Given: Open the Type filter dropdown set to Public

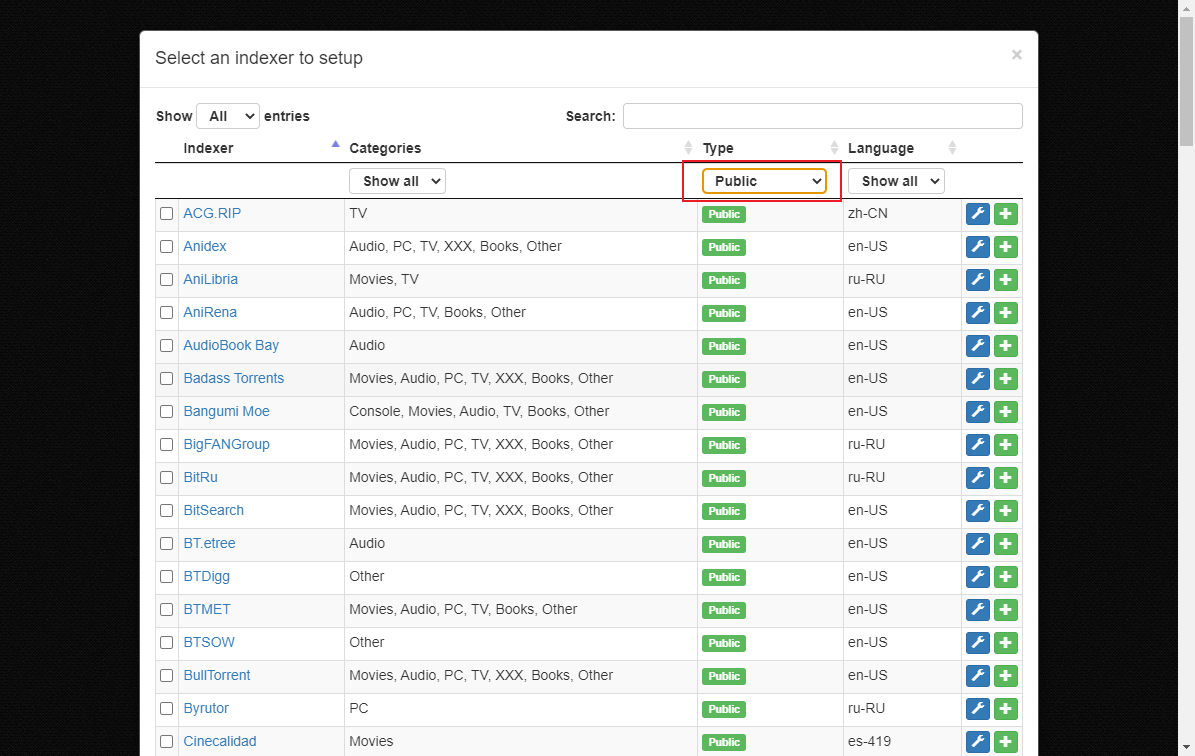Looking at the screenshot, I should 764,181.
